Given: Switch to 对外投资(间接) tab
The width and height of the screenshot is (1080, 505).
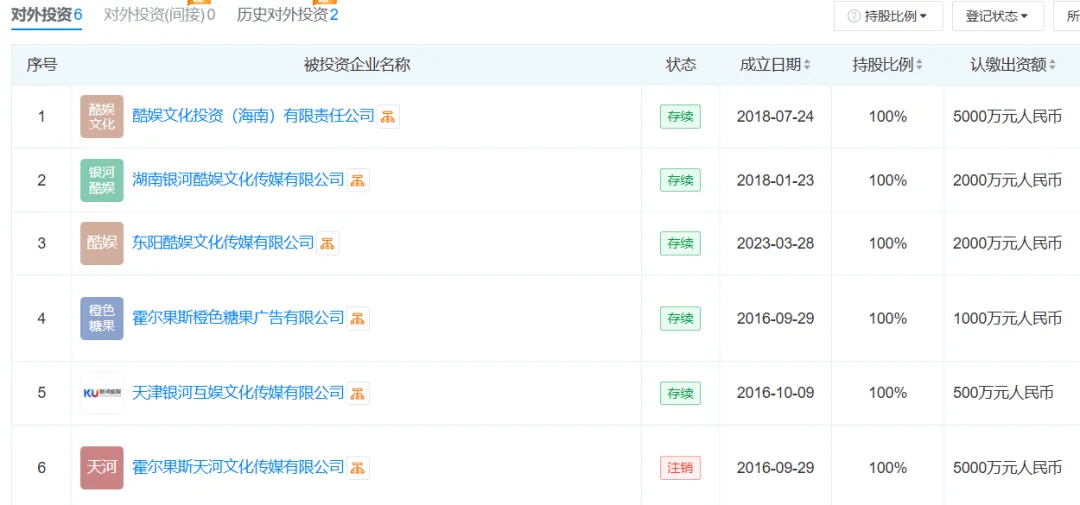Looking at the screenshot, I should pos(159,15).
